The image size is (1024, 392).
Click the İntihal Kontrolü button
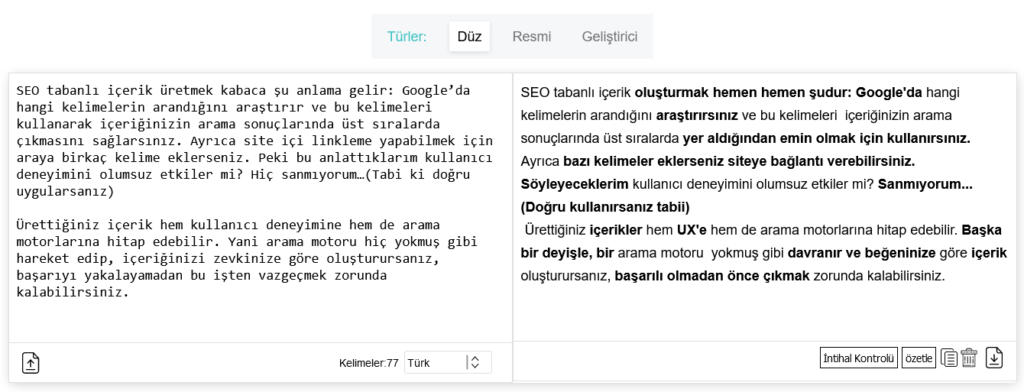point(858,358)
